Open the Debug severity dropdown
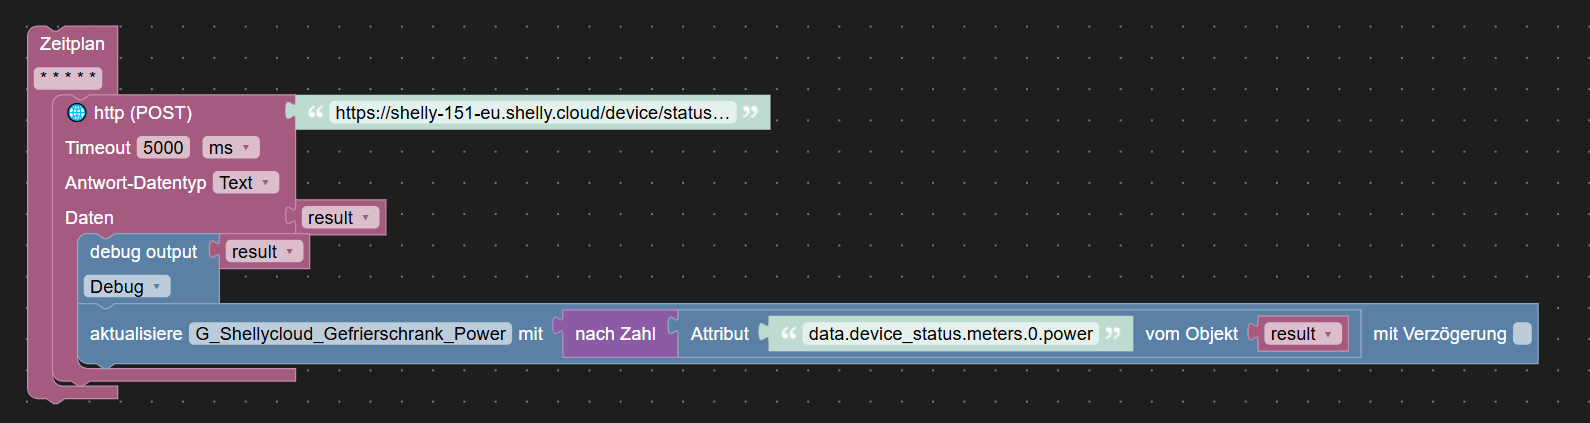The height and width of the screenshot is (423, 1590). 127,287
